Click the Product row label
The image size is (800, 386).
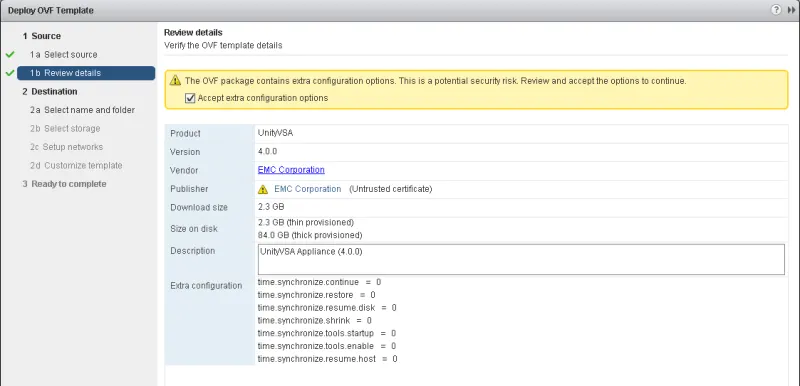tap(185, 134)
